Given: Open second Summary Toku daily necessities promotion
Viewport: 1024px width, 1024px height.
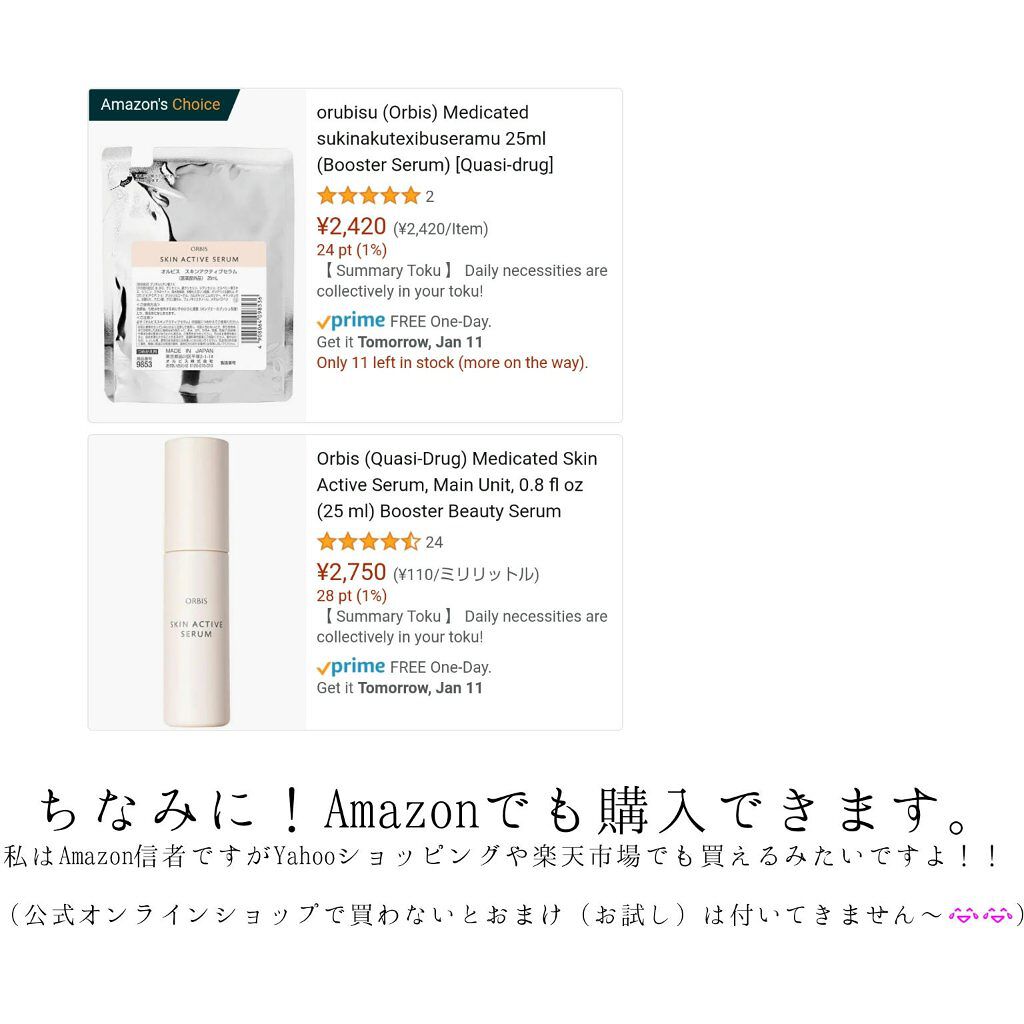Looking at the screenshot, I should 462,626.
